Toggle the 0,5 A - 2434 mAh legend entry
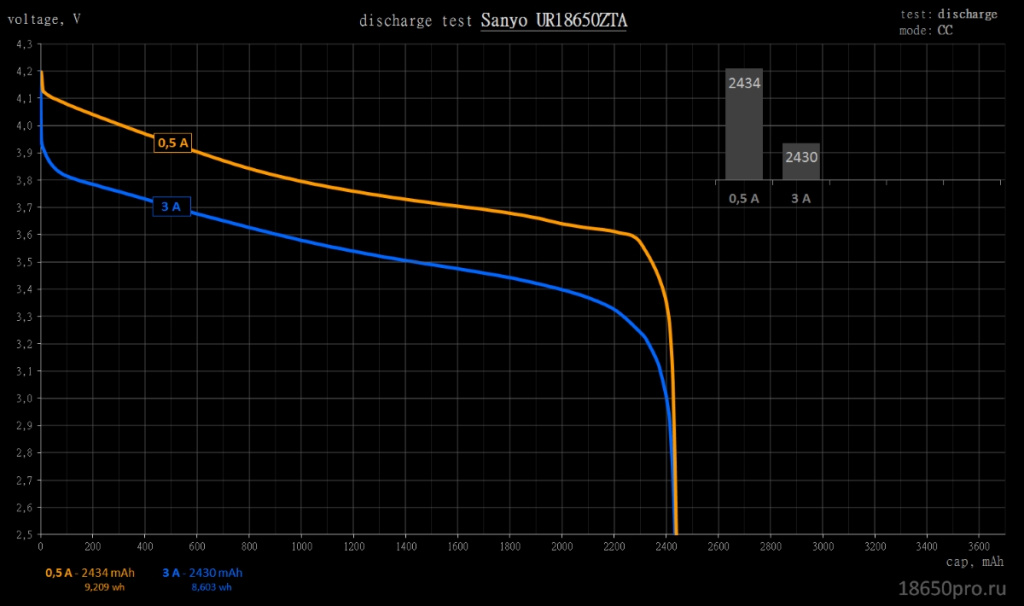The height and width of the screenshot is (606, 1024). (x=90, y=573)
